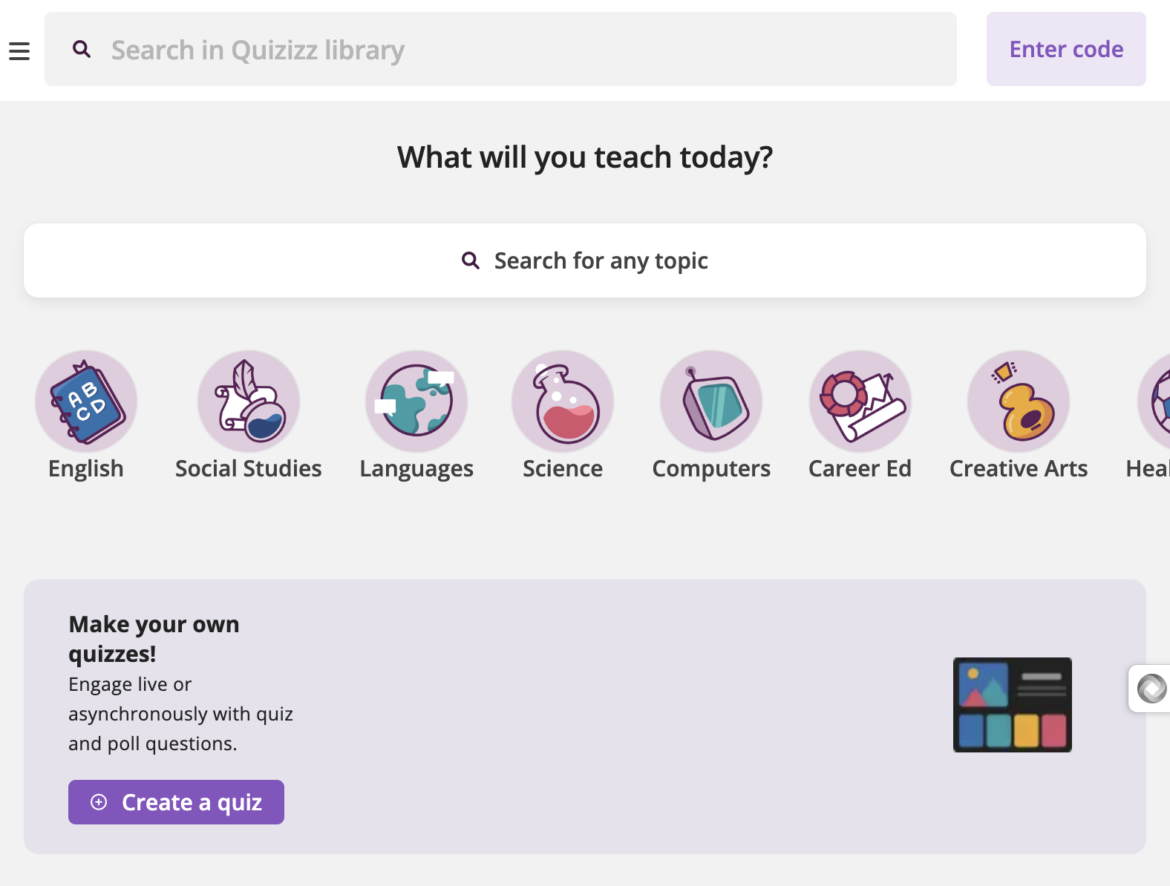Click the English category label text
This screenshot has width=1170, height=886.
(85, 468)
